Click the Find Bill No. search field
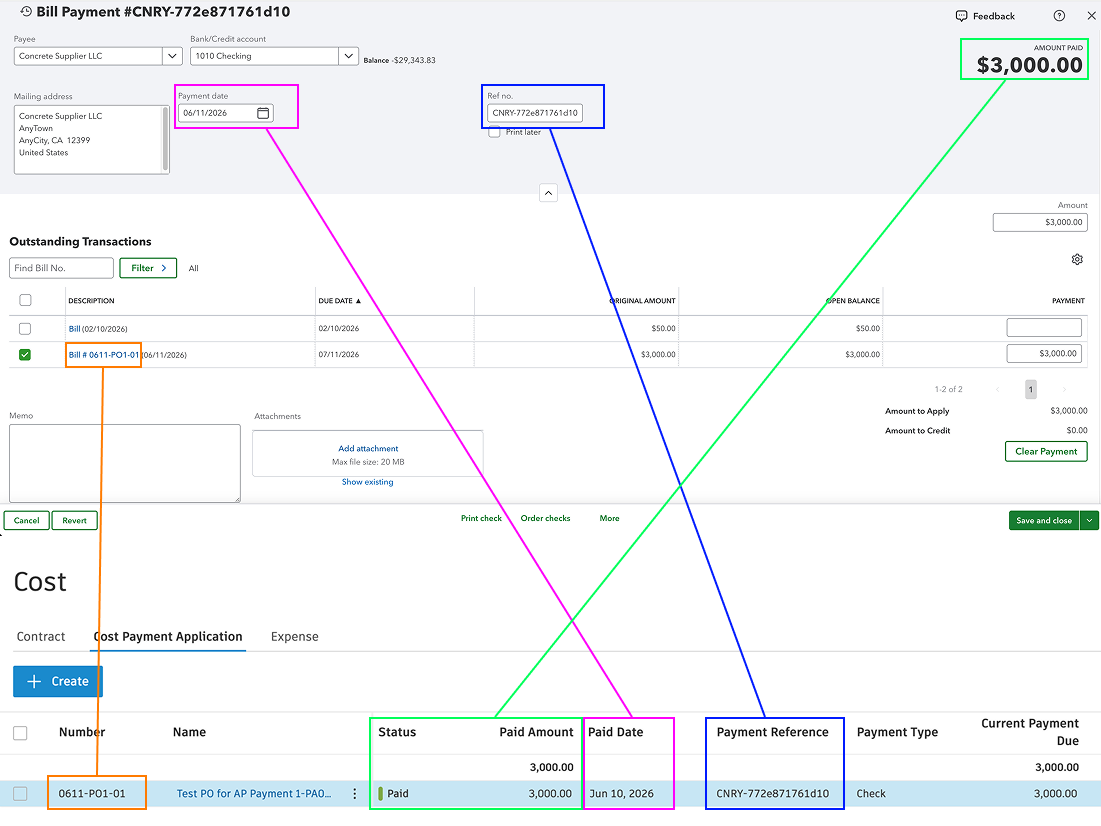Image resolution: width=1101 pixels, height=826 pixels. point(61,268)
